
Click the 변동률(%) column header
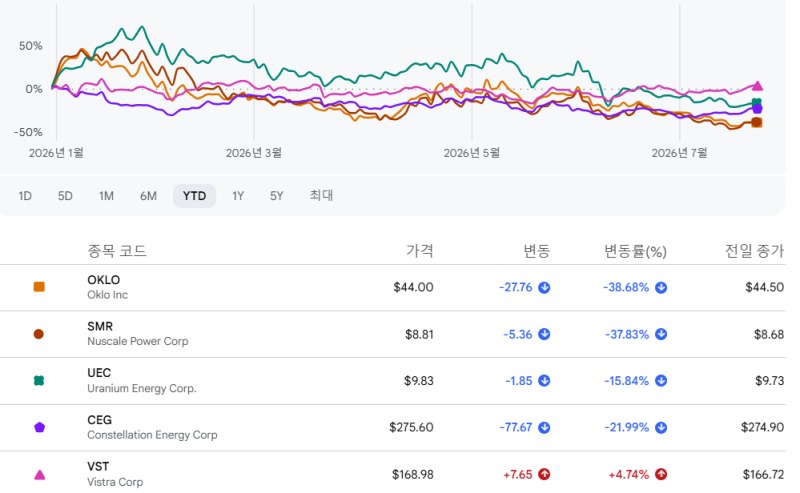[x=635, y=251]
